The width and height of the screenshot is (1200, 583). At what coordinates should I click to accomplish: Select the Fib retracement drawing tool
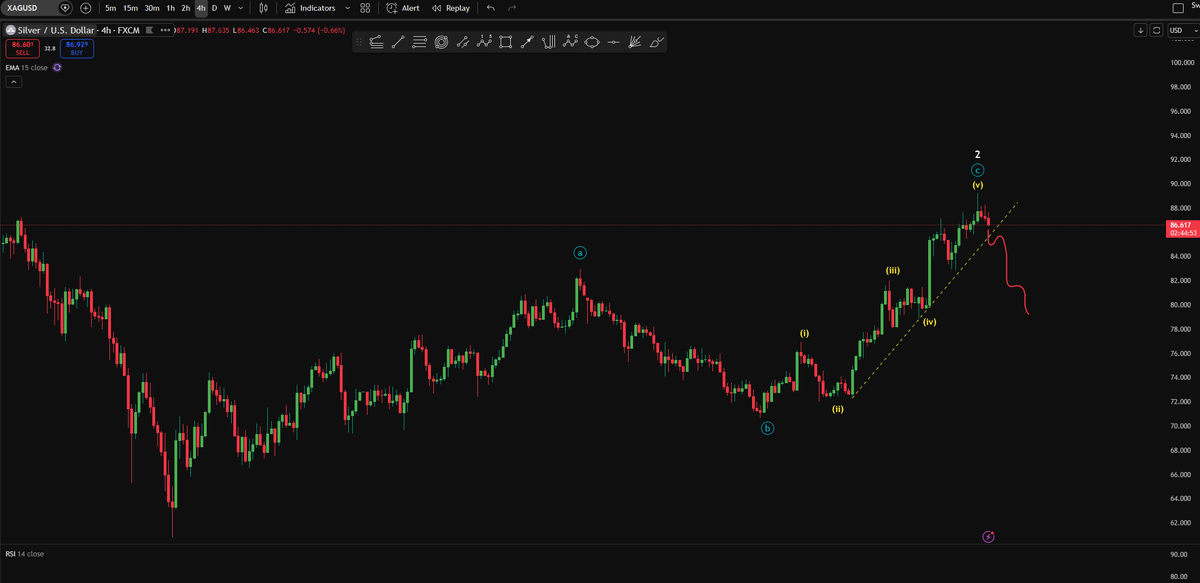tap(376, 42)
